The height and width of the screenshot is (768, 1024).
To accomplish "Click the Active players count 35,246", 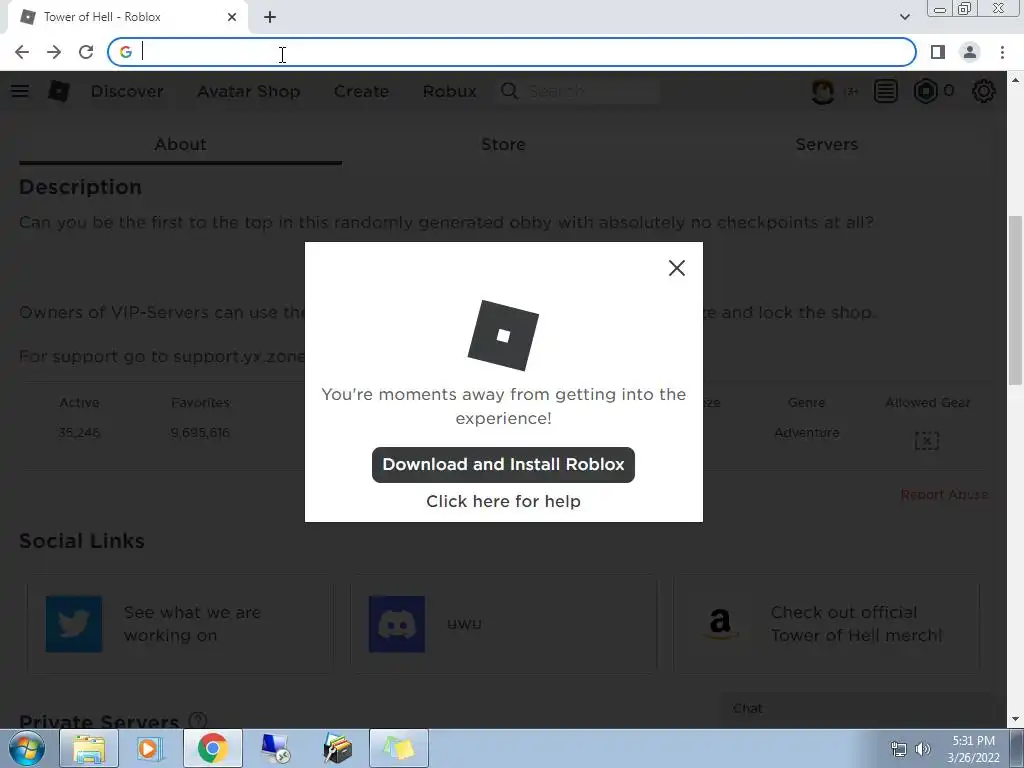I will pyautogui.click(x=79, y=432).
